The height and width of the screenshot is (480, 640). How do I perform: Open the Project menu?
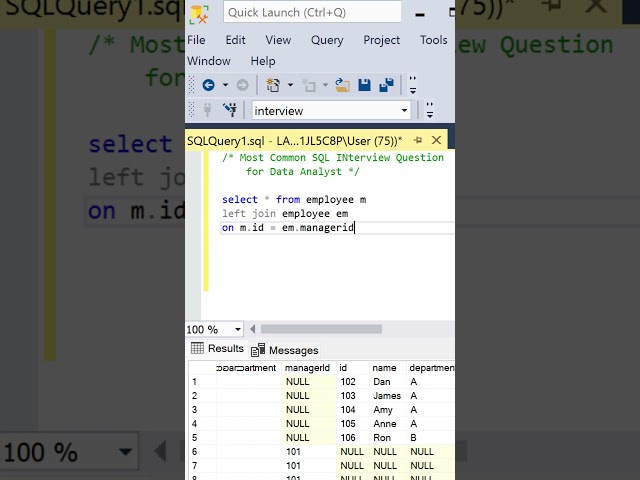pos(382,40)
